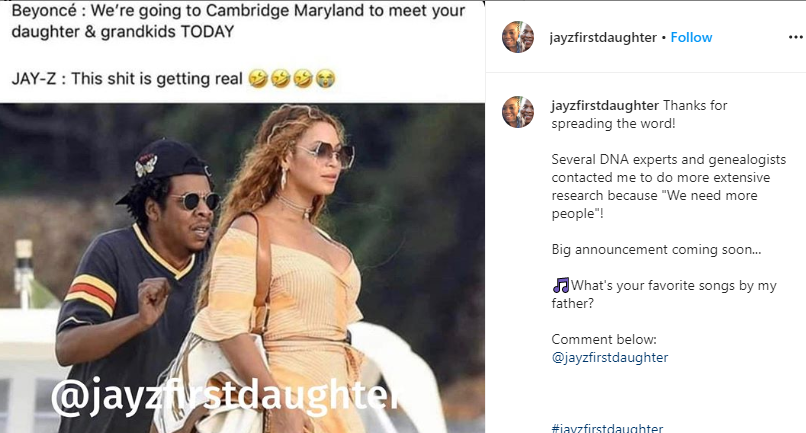
Task: Open the @jayzfirstdaughter mention link in the caption
Action: point(609,357)
